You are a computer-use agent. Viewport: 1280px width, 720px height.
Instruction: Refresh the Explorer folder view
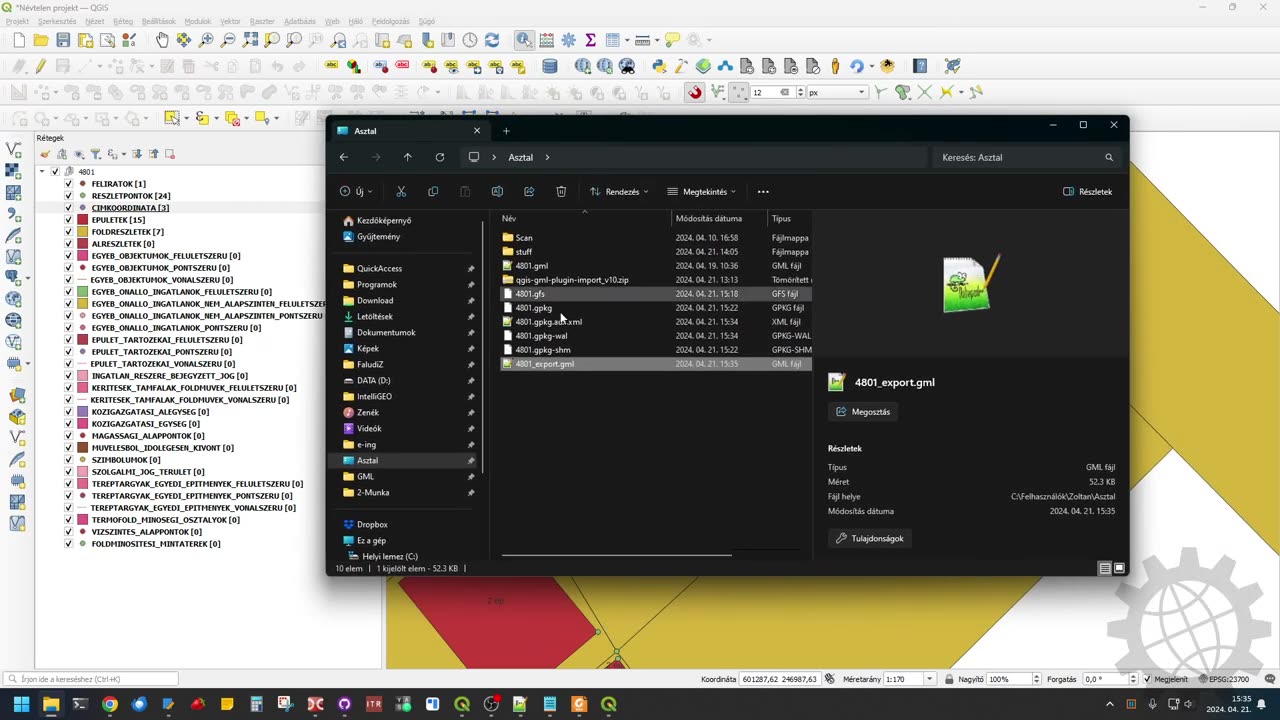click(439, 157)
